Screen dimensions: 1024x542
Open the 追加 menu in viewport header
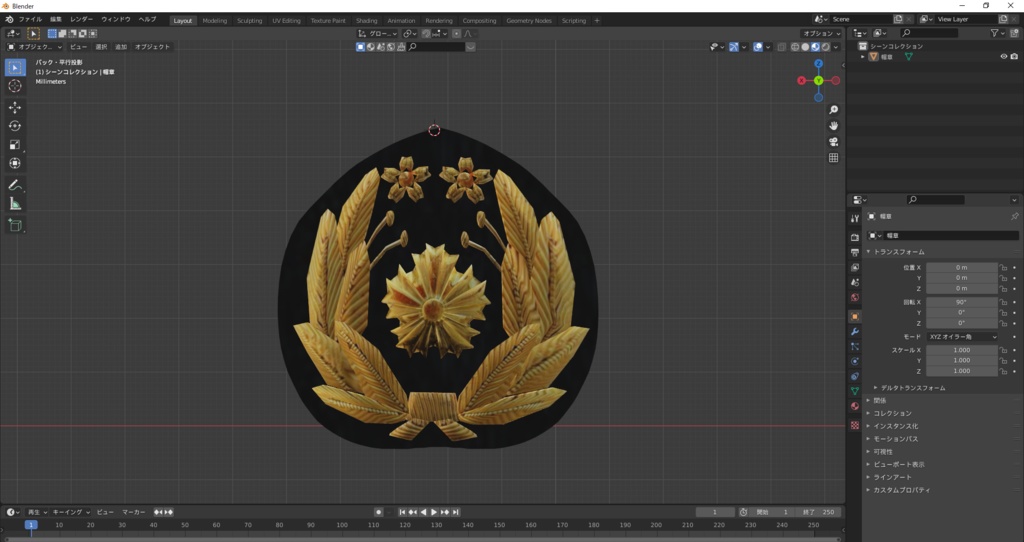coord(121,47)
